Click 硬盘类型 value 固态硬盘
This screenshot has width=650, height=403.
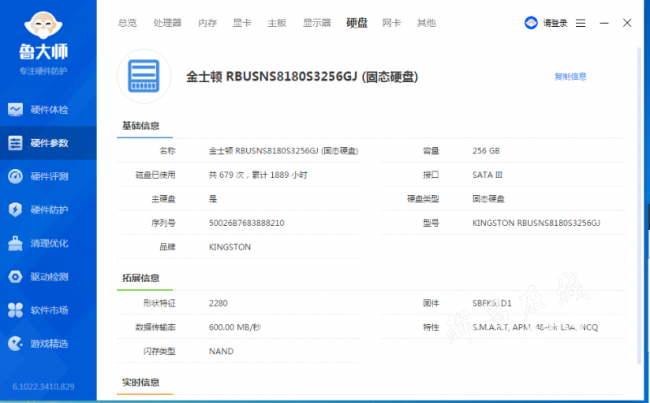click(488, 199)
